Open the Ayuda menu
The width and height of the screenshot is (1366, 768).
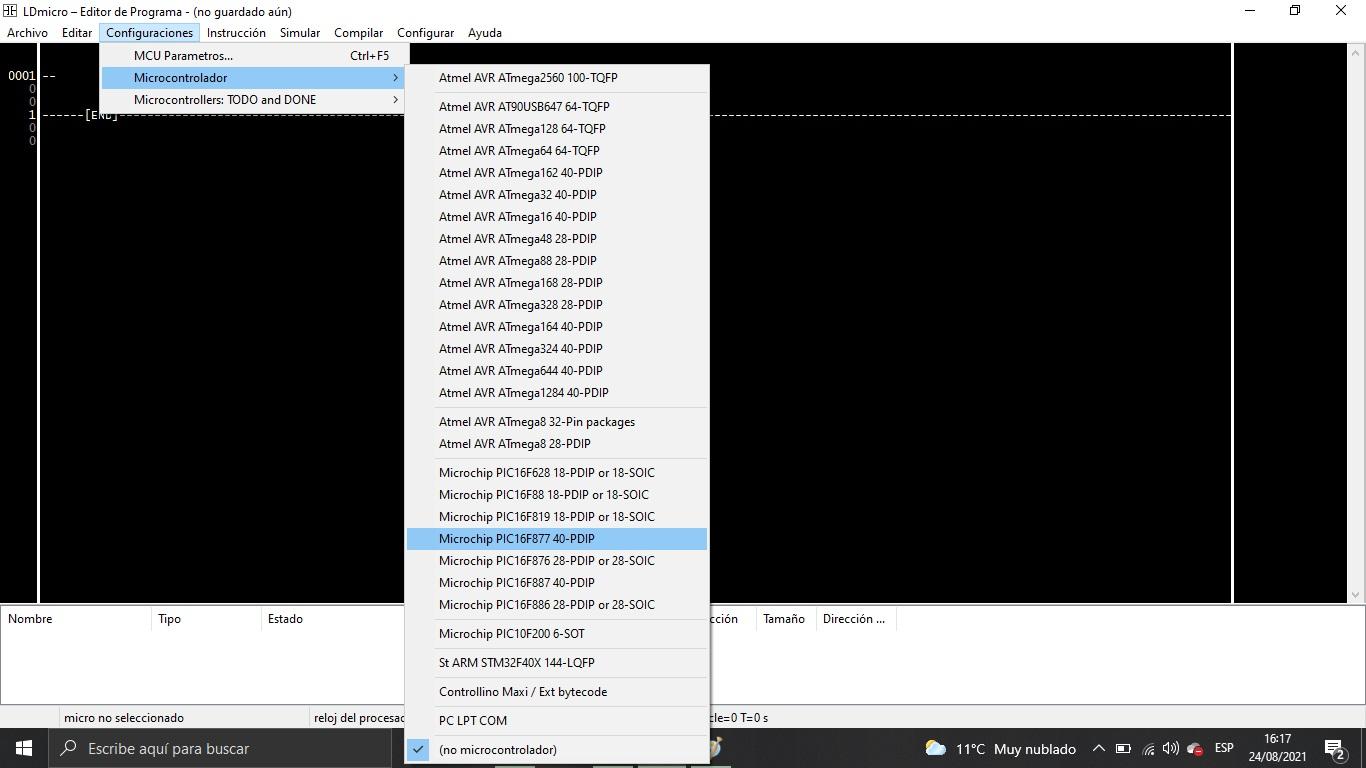pos(485,33)
